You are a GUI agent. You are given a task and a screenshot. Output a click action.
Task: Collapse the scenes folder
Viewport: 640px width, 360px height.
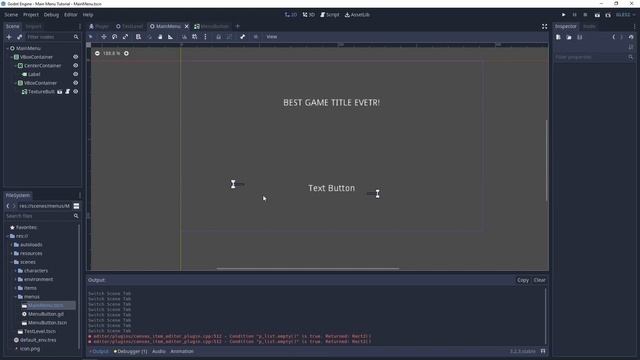(11, 262)
